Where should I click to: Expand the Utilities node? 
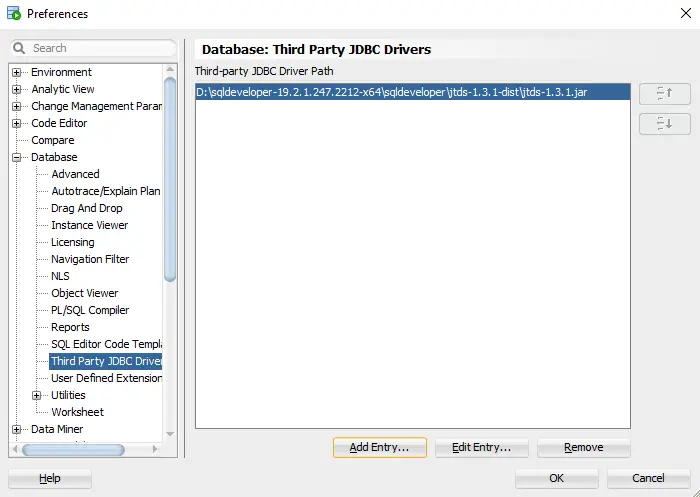coord(37,395)
